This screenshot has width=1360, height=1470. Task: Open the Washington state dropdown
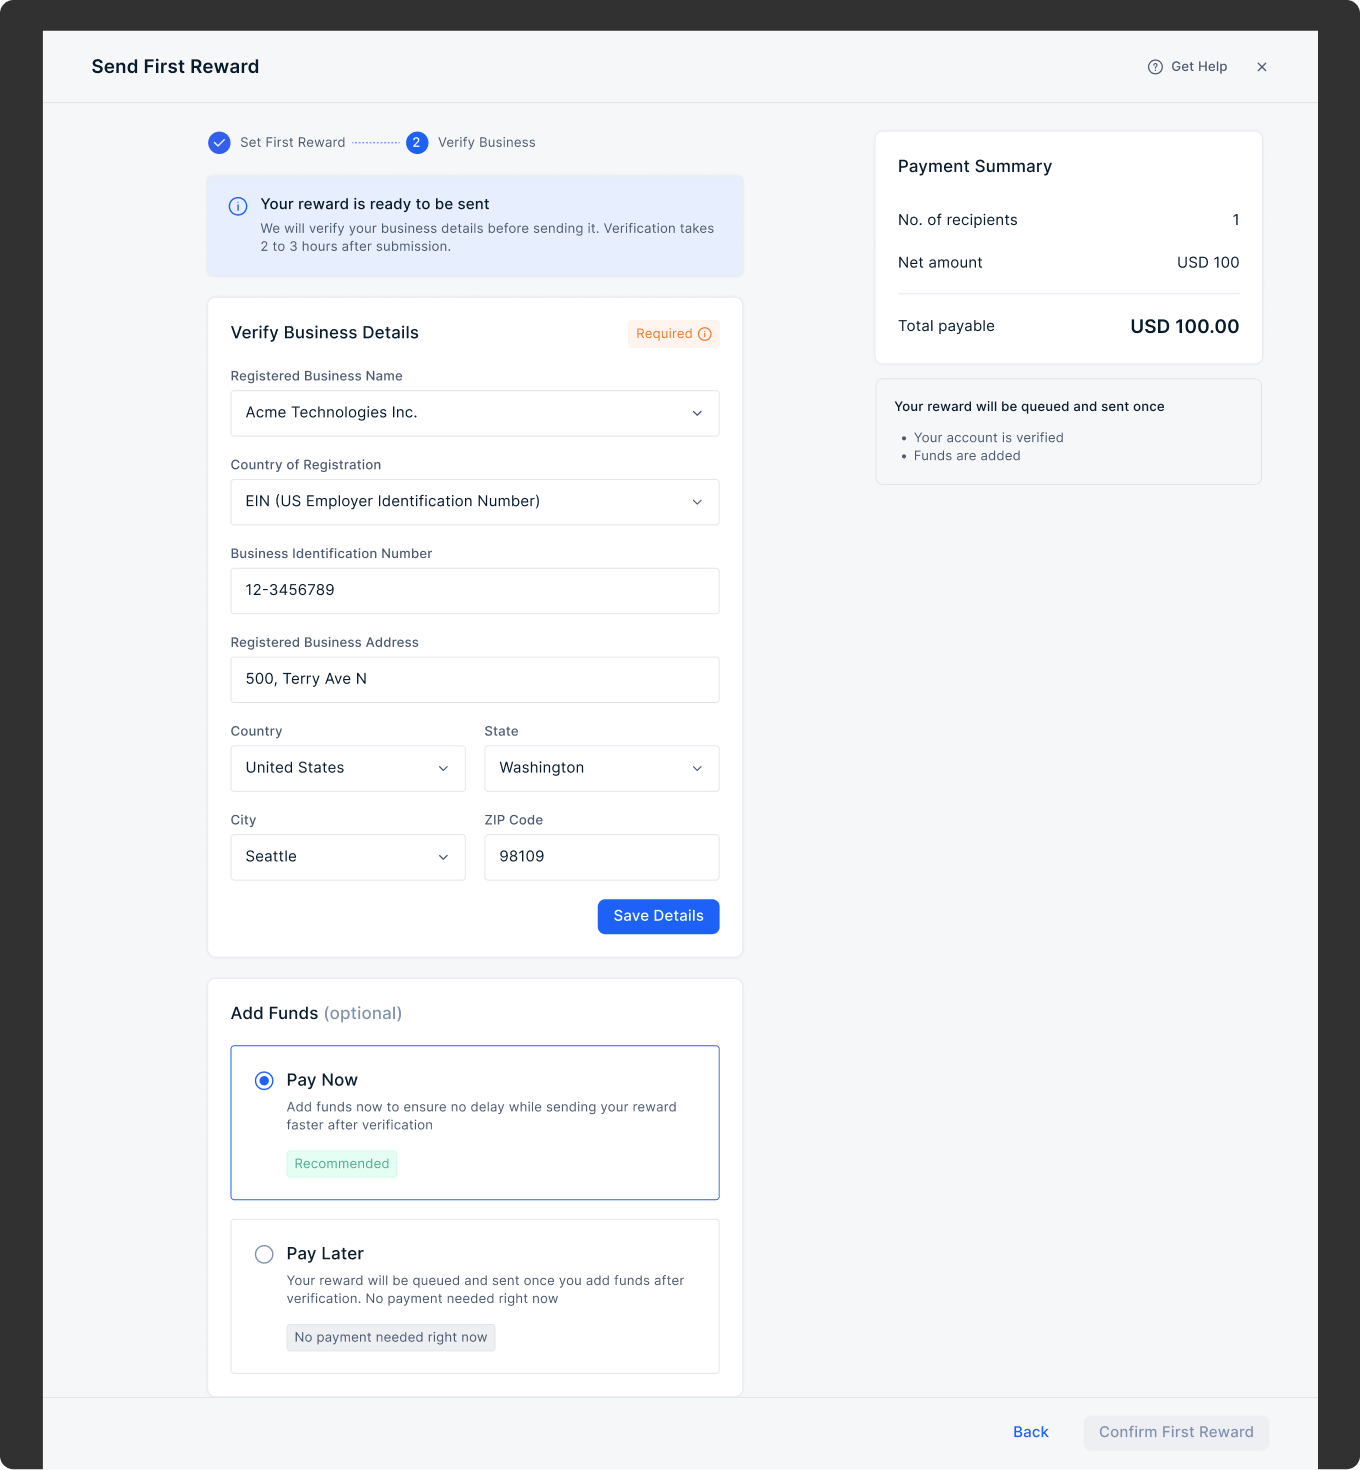coord(602,768)
